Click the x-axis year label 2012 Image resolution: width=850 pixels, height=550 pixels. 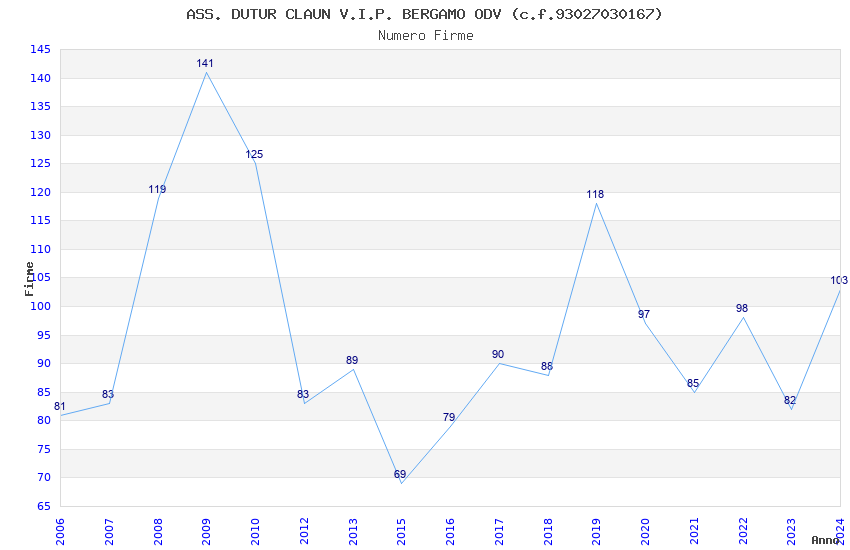pyautogui.click(x=304, y=532)
